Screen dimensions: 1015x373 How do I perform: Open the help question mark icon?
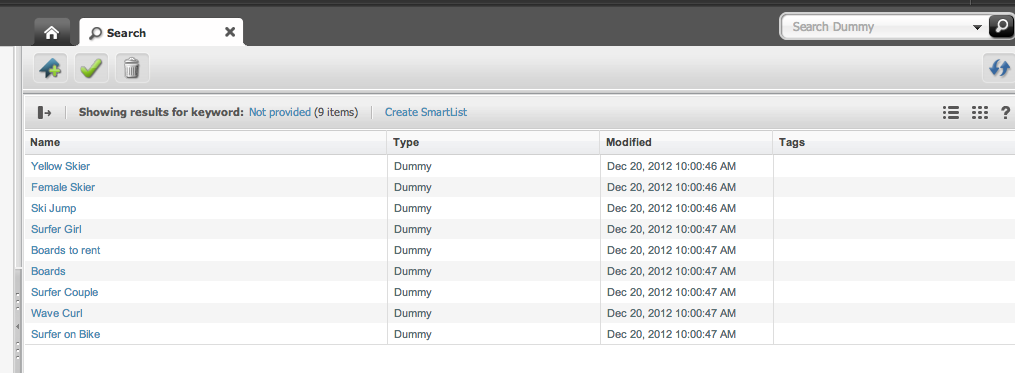coord(1005,113)
